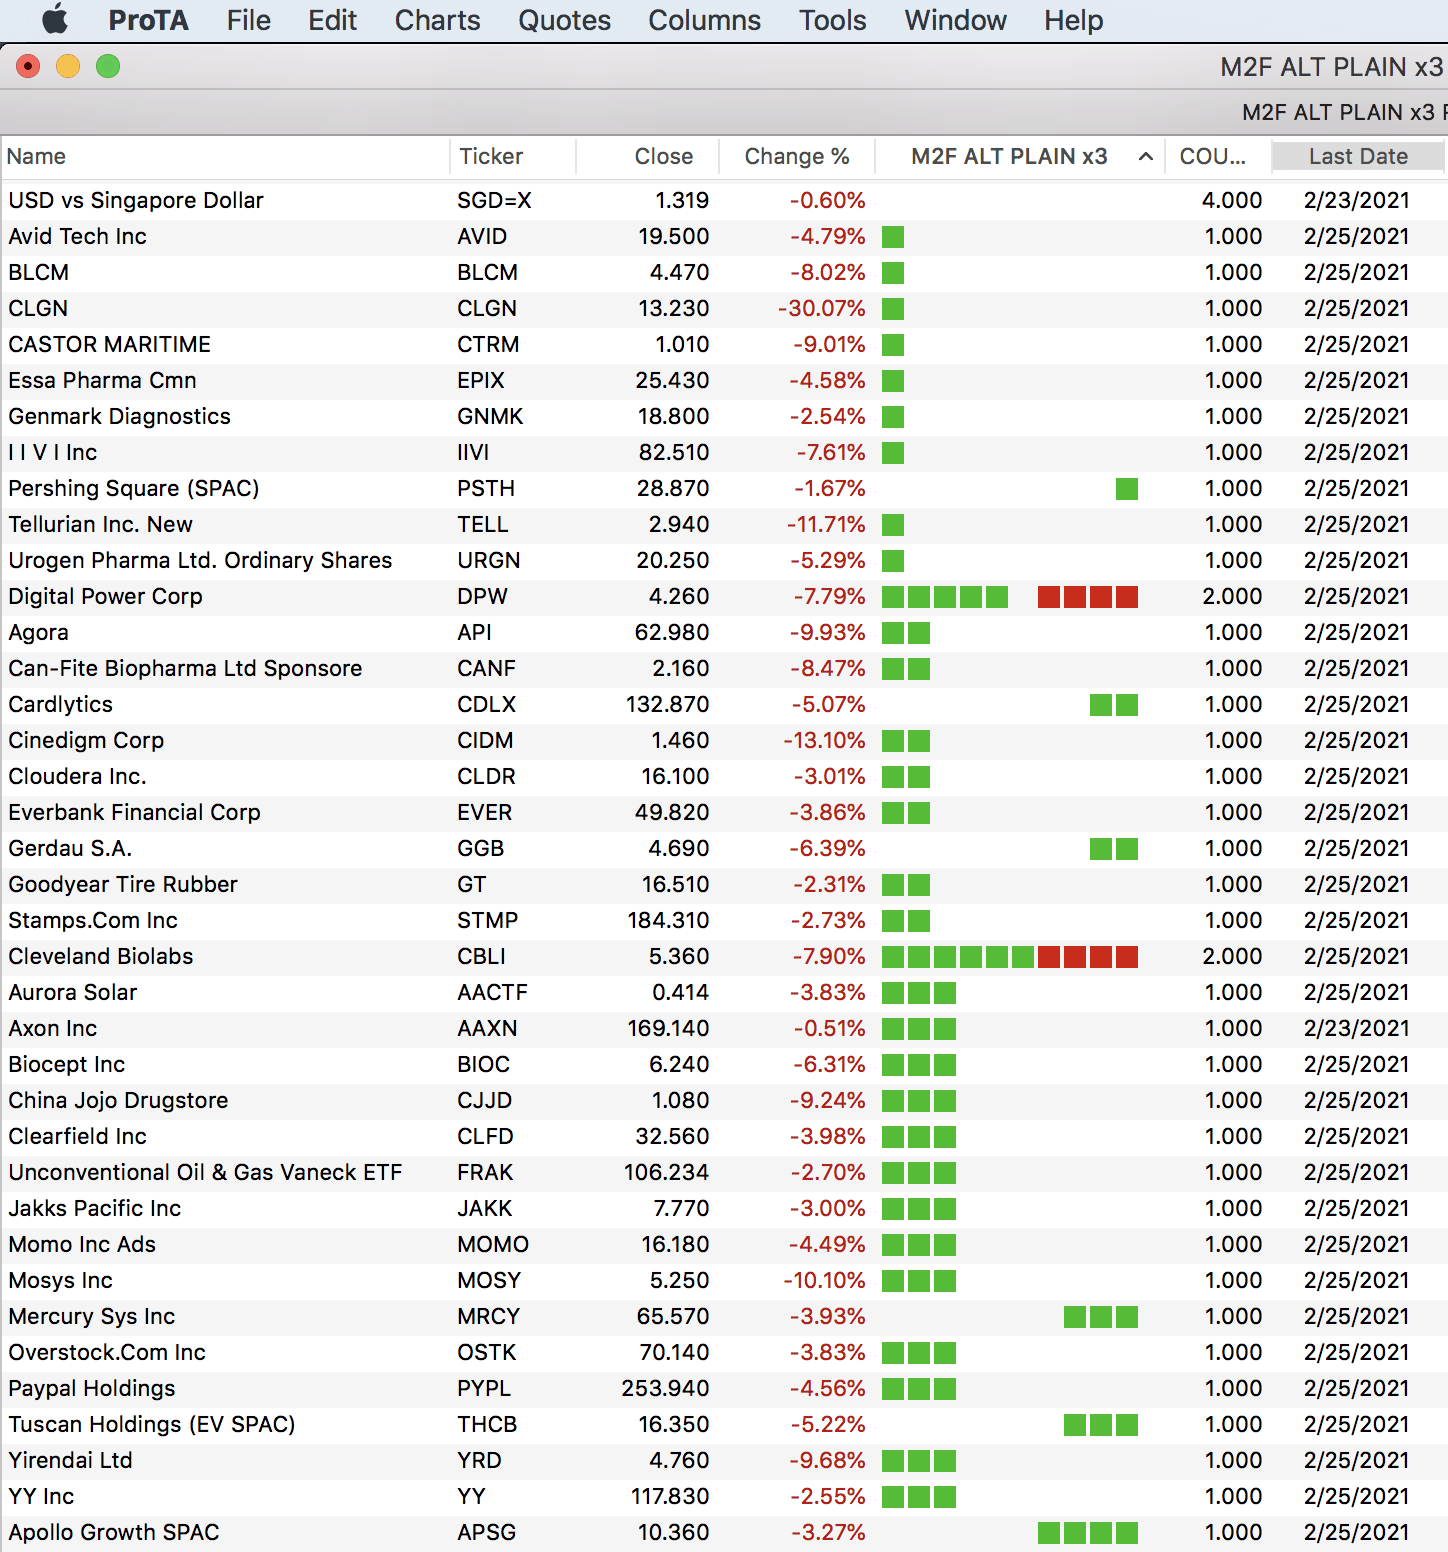This screenshot has height=1552, width=1448.
Task: Click the CLDR ticker cell
Action: click(486, 777)
